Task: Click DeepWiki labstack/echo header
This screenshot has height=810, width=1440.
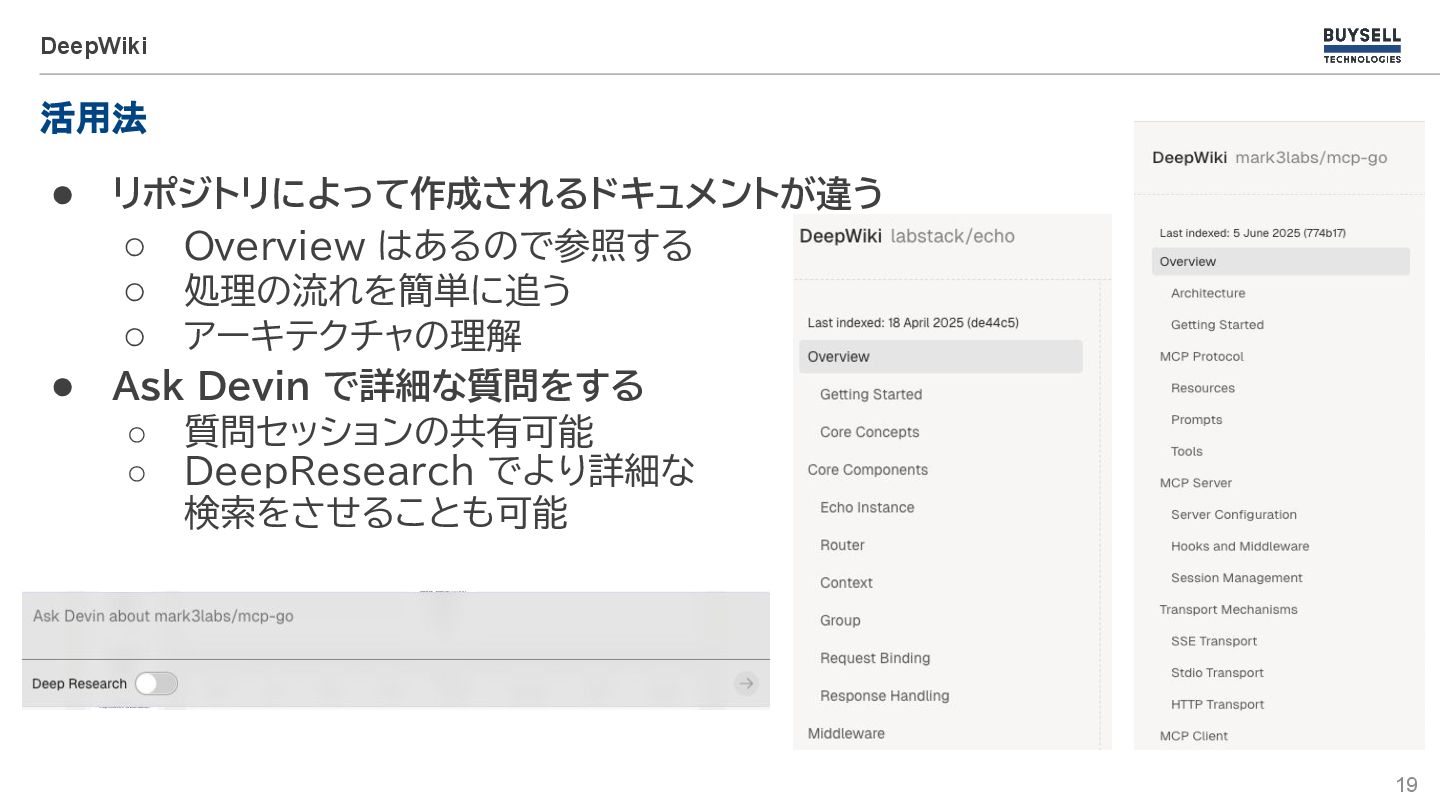Action: point(907,236)
